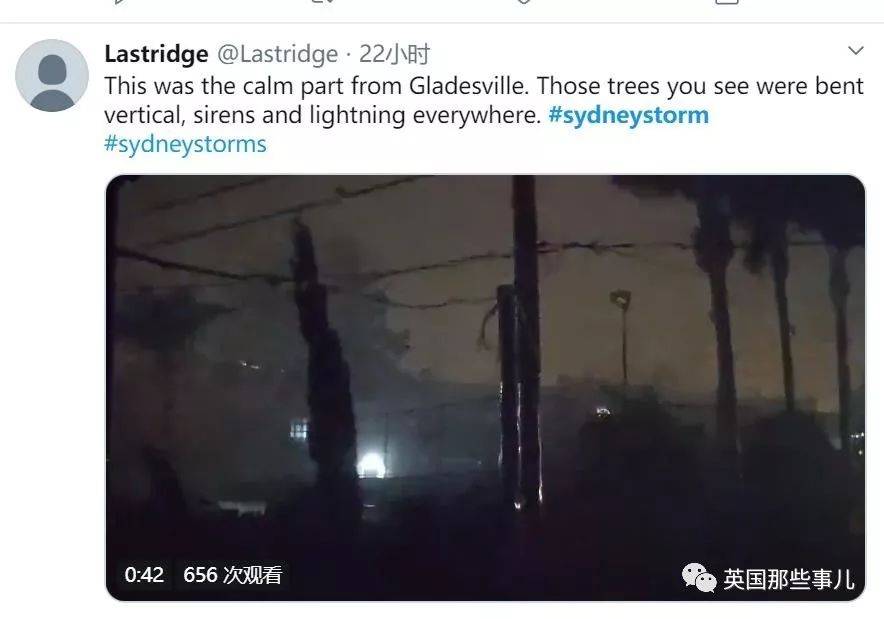884x619 pixels.
Task: Click the cropped retweet icon at top
Action: pos(322,2)
